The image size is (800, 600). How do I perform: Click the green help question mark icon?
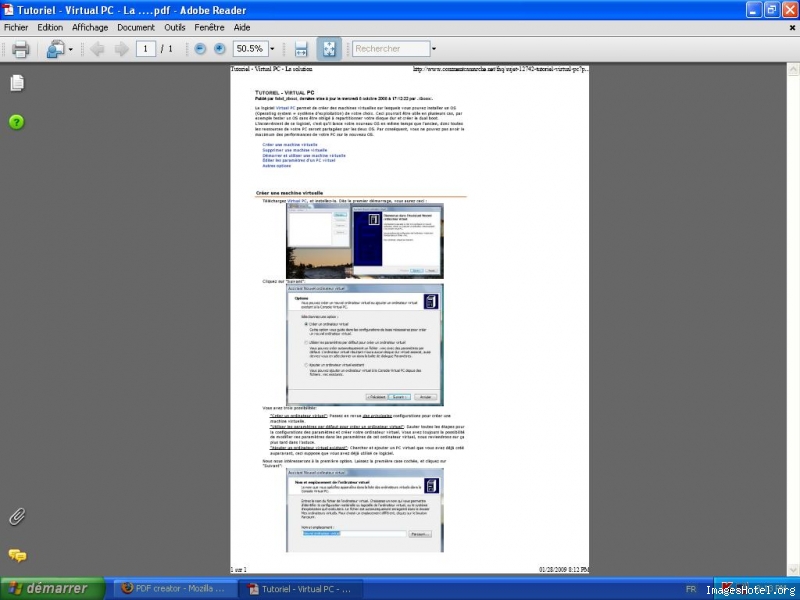(x=16, y=122)
